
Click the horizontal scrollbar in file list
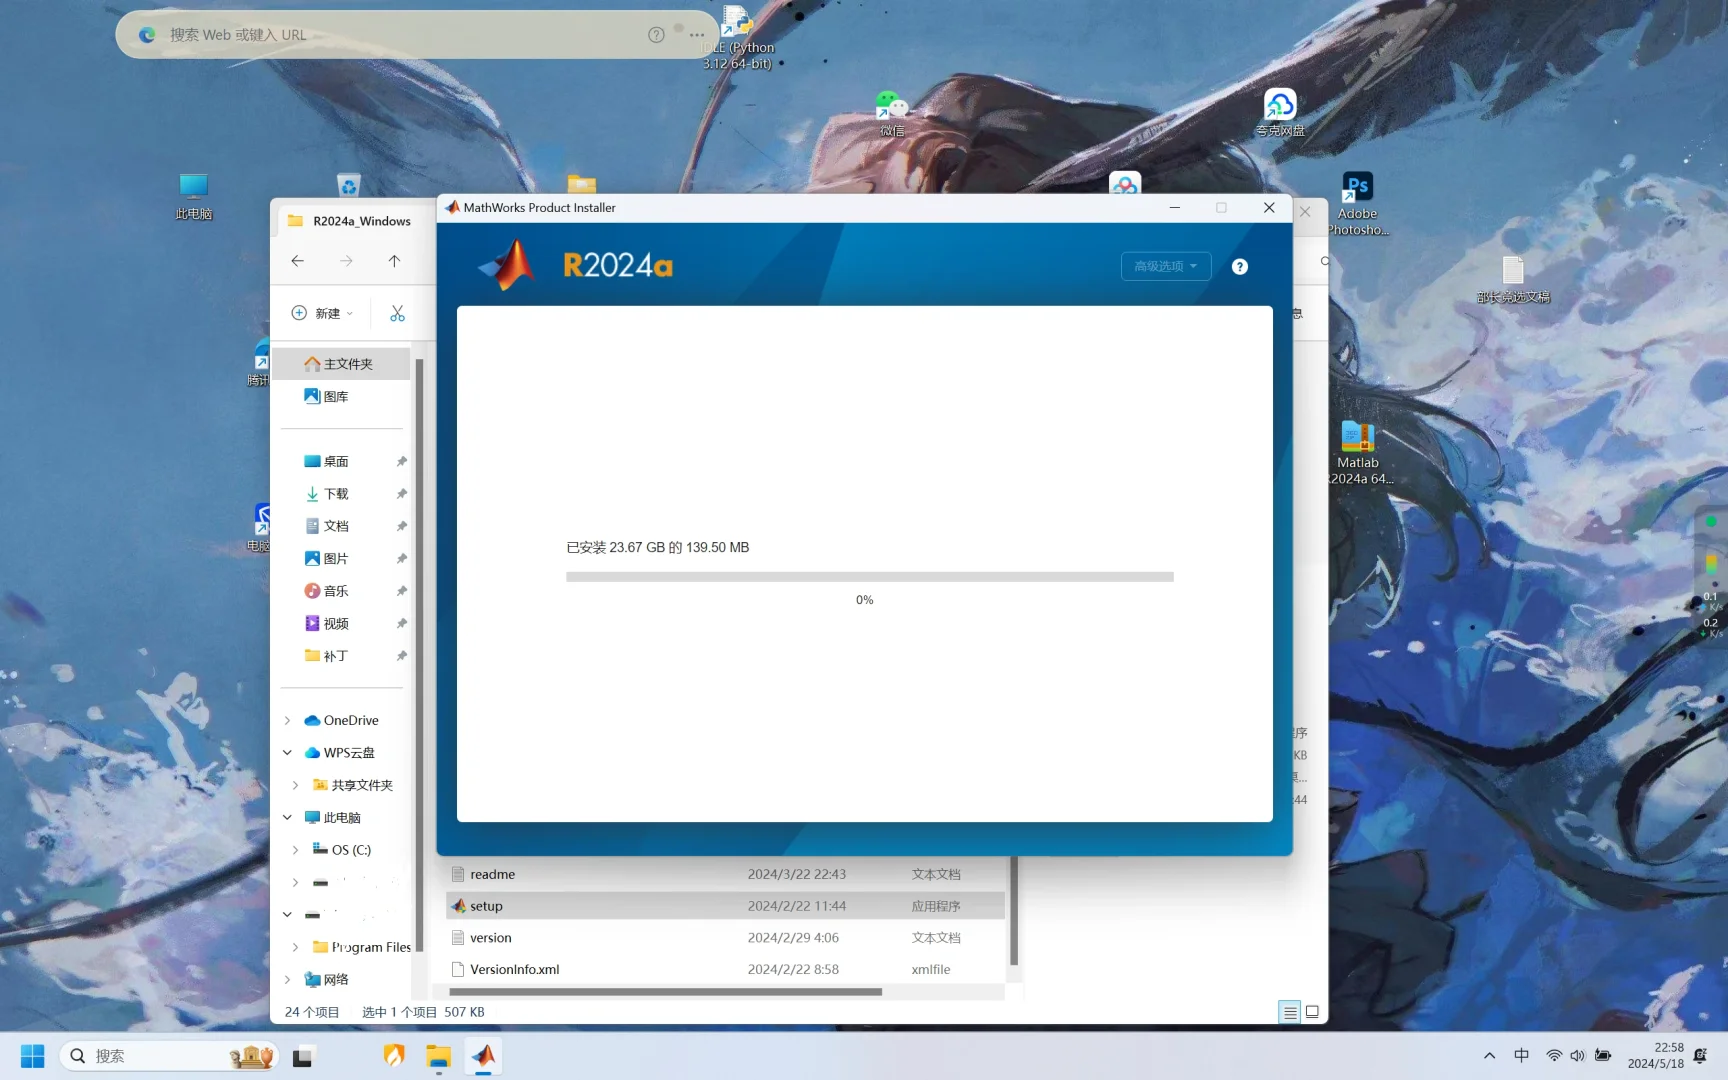click(666, 992)
